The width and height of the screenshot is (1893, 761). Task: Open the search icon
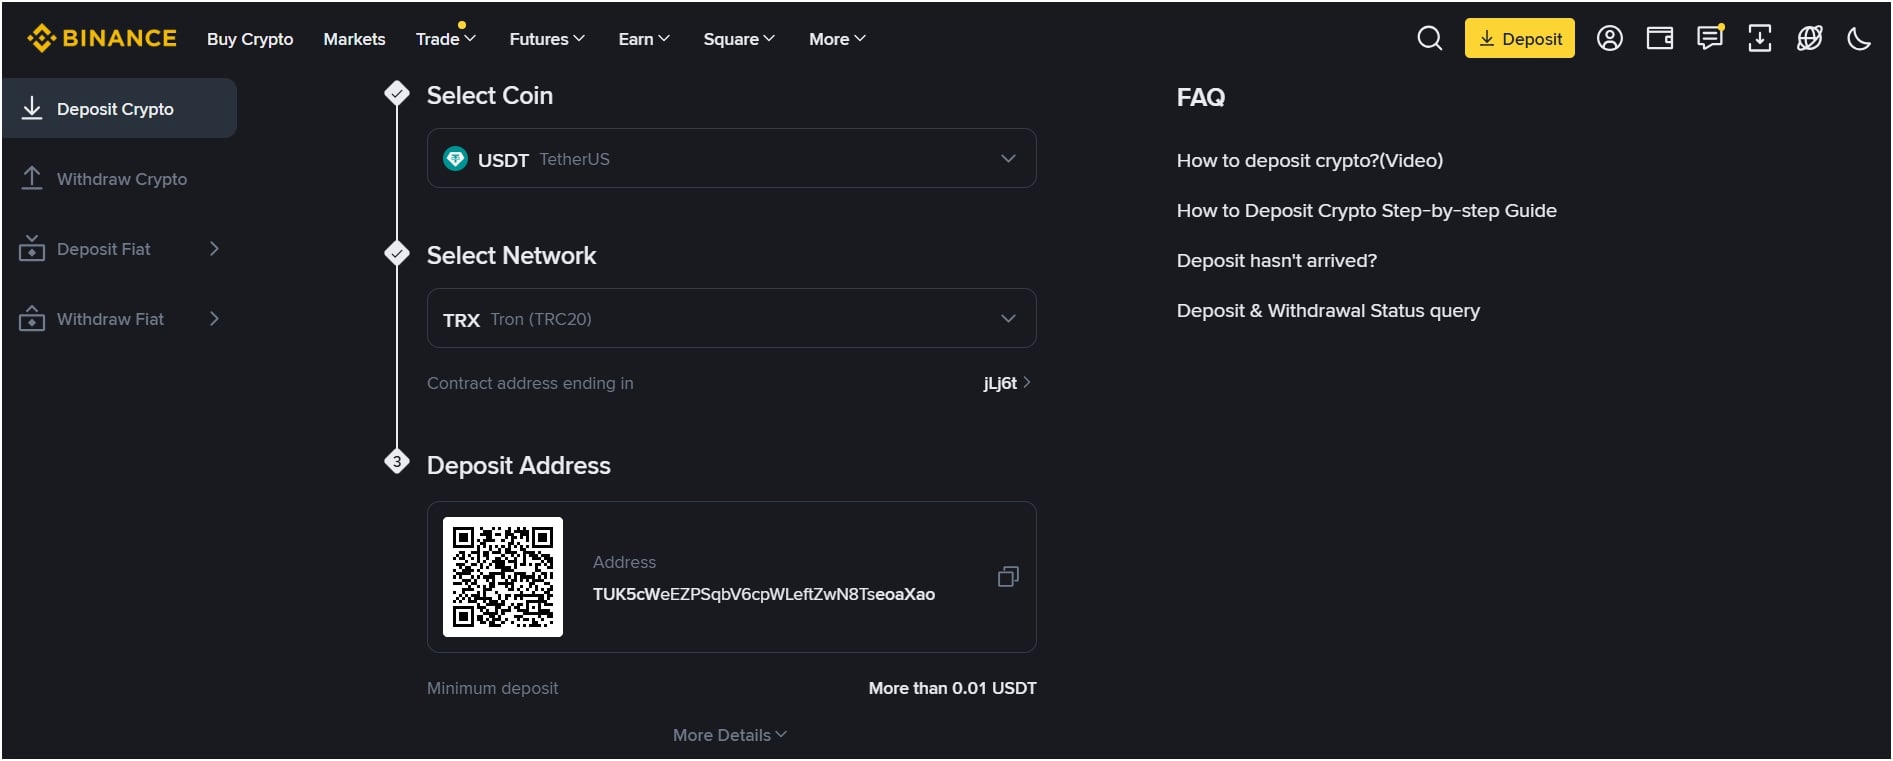coord(1429,38)
